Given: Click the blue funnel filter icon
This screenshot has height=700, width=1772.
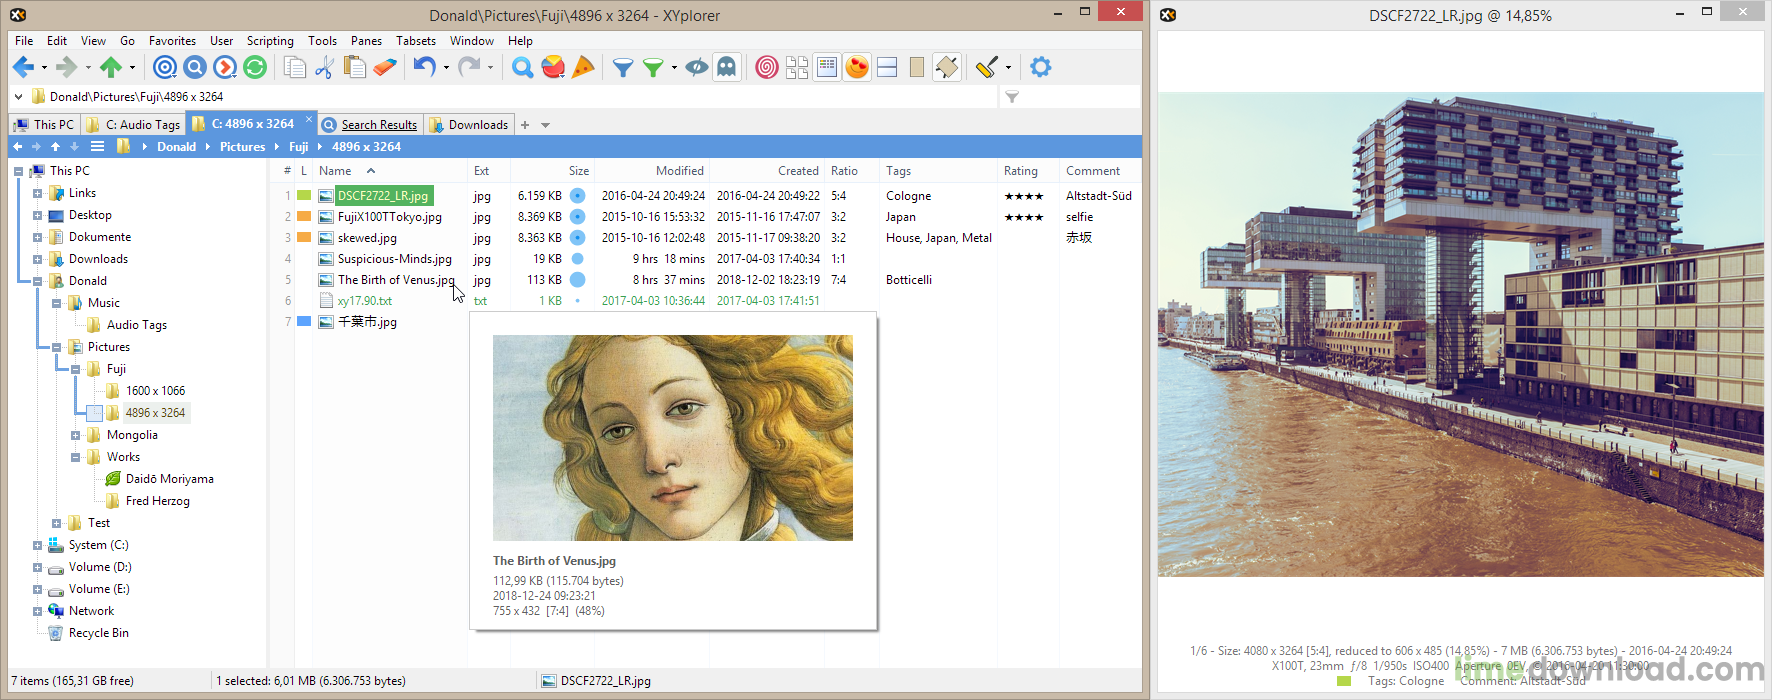Looking at the screenshot, I should [x=623, y=67].
